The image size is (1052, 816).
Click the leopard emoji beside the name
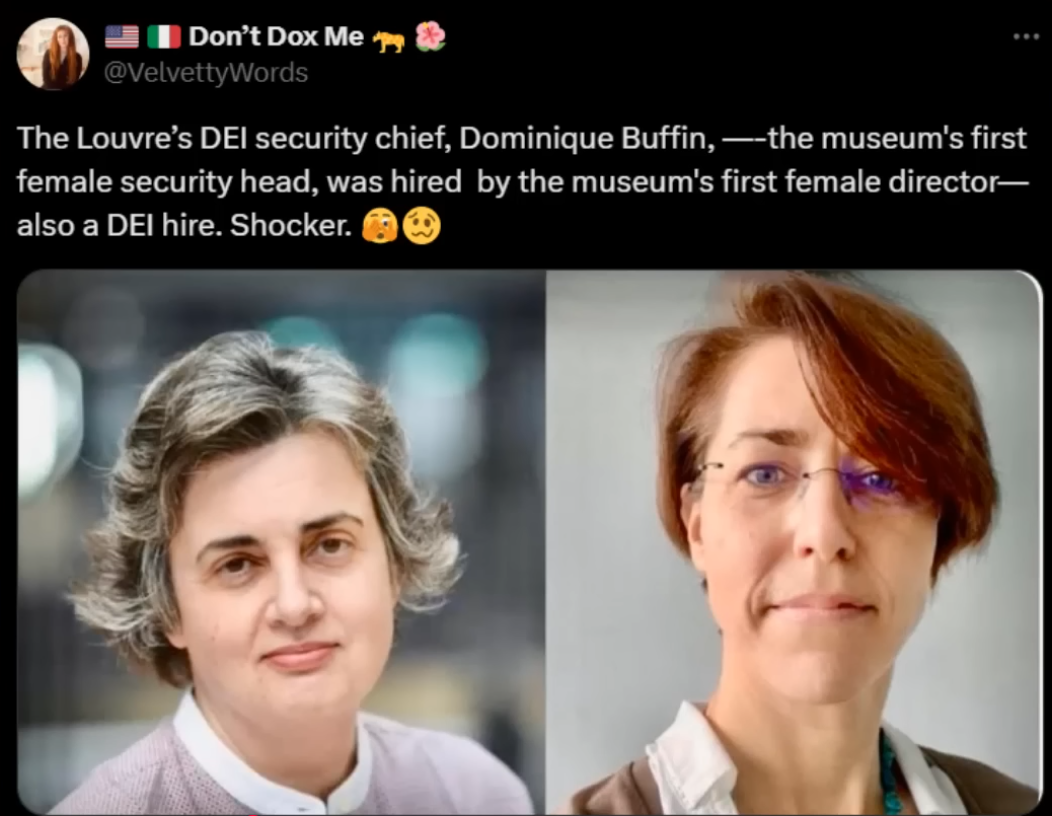pyautogui.click(x=388, y=42)
